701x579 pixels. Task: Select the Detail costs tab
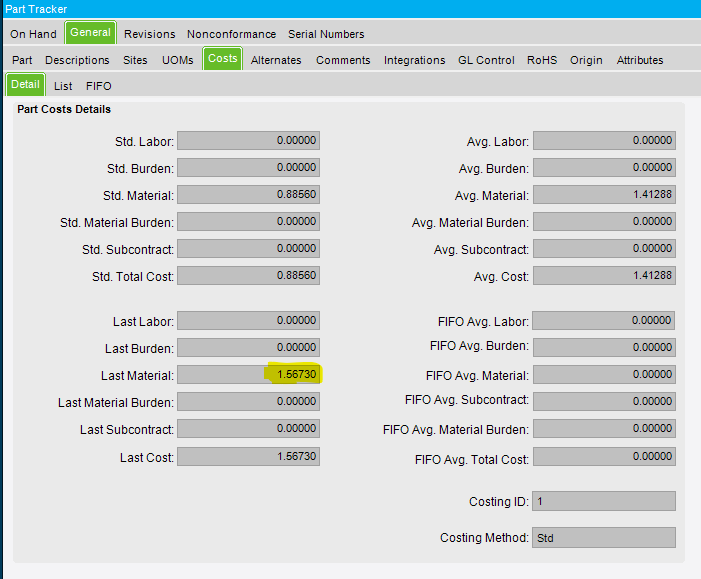click(x=25, y=85)
